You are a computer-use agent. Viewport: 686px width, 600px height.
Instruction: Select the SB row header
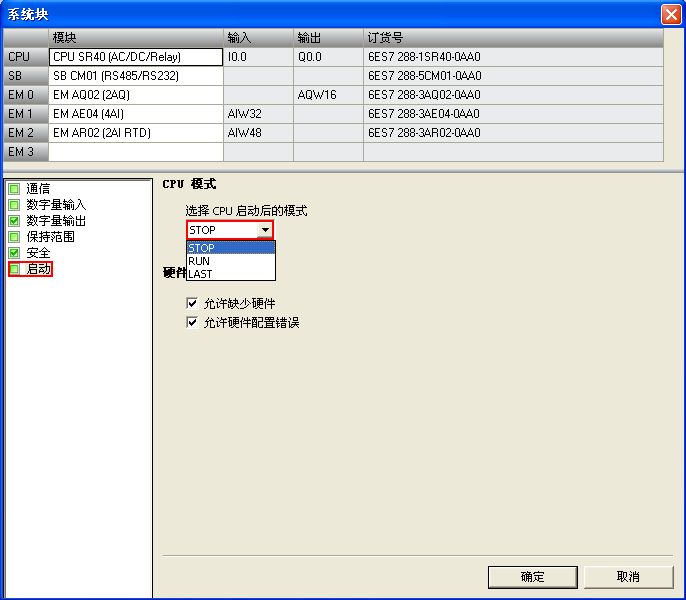(26, 76)
